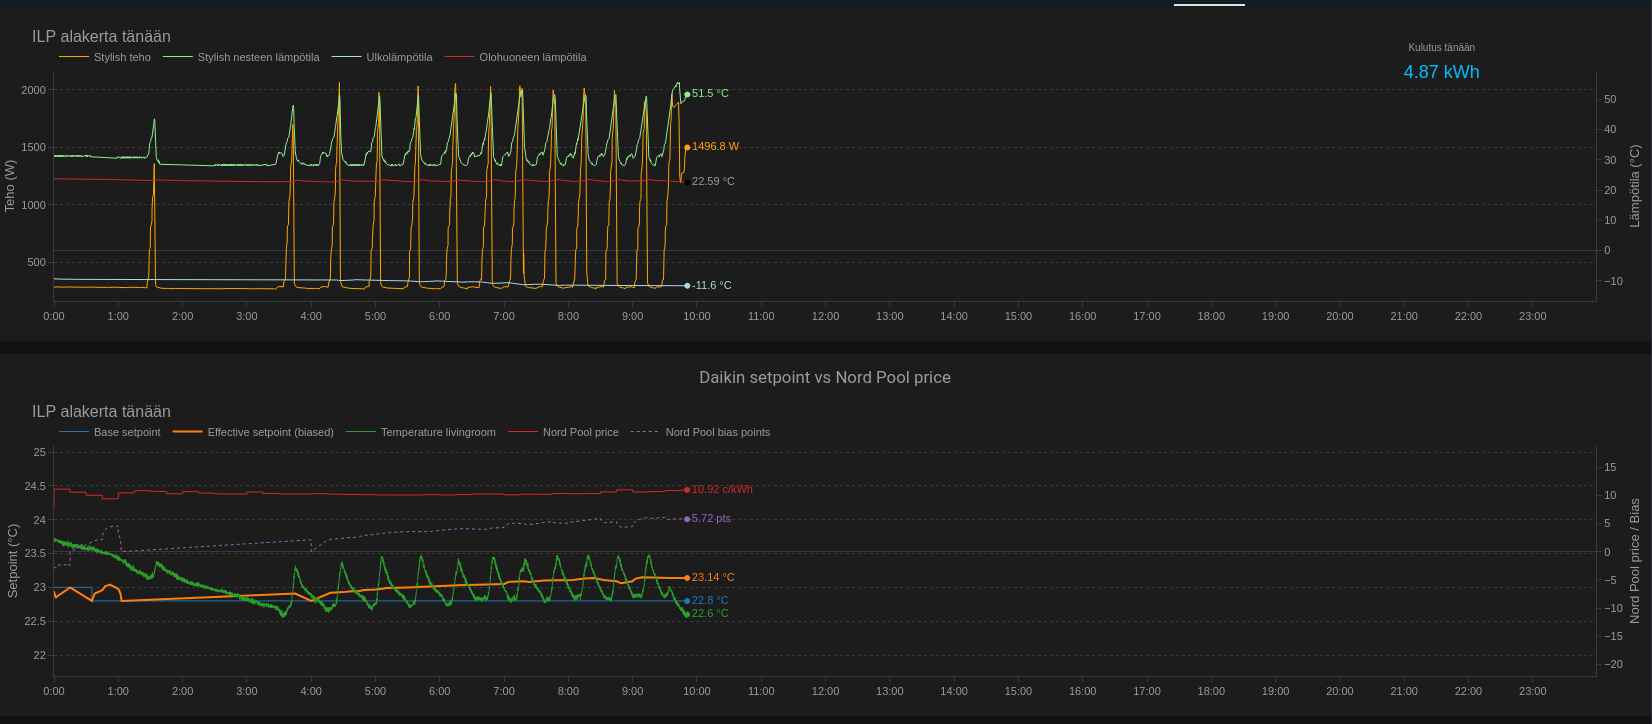
Task: Open the Kulutus tänään label
Action: 1441,47
